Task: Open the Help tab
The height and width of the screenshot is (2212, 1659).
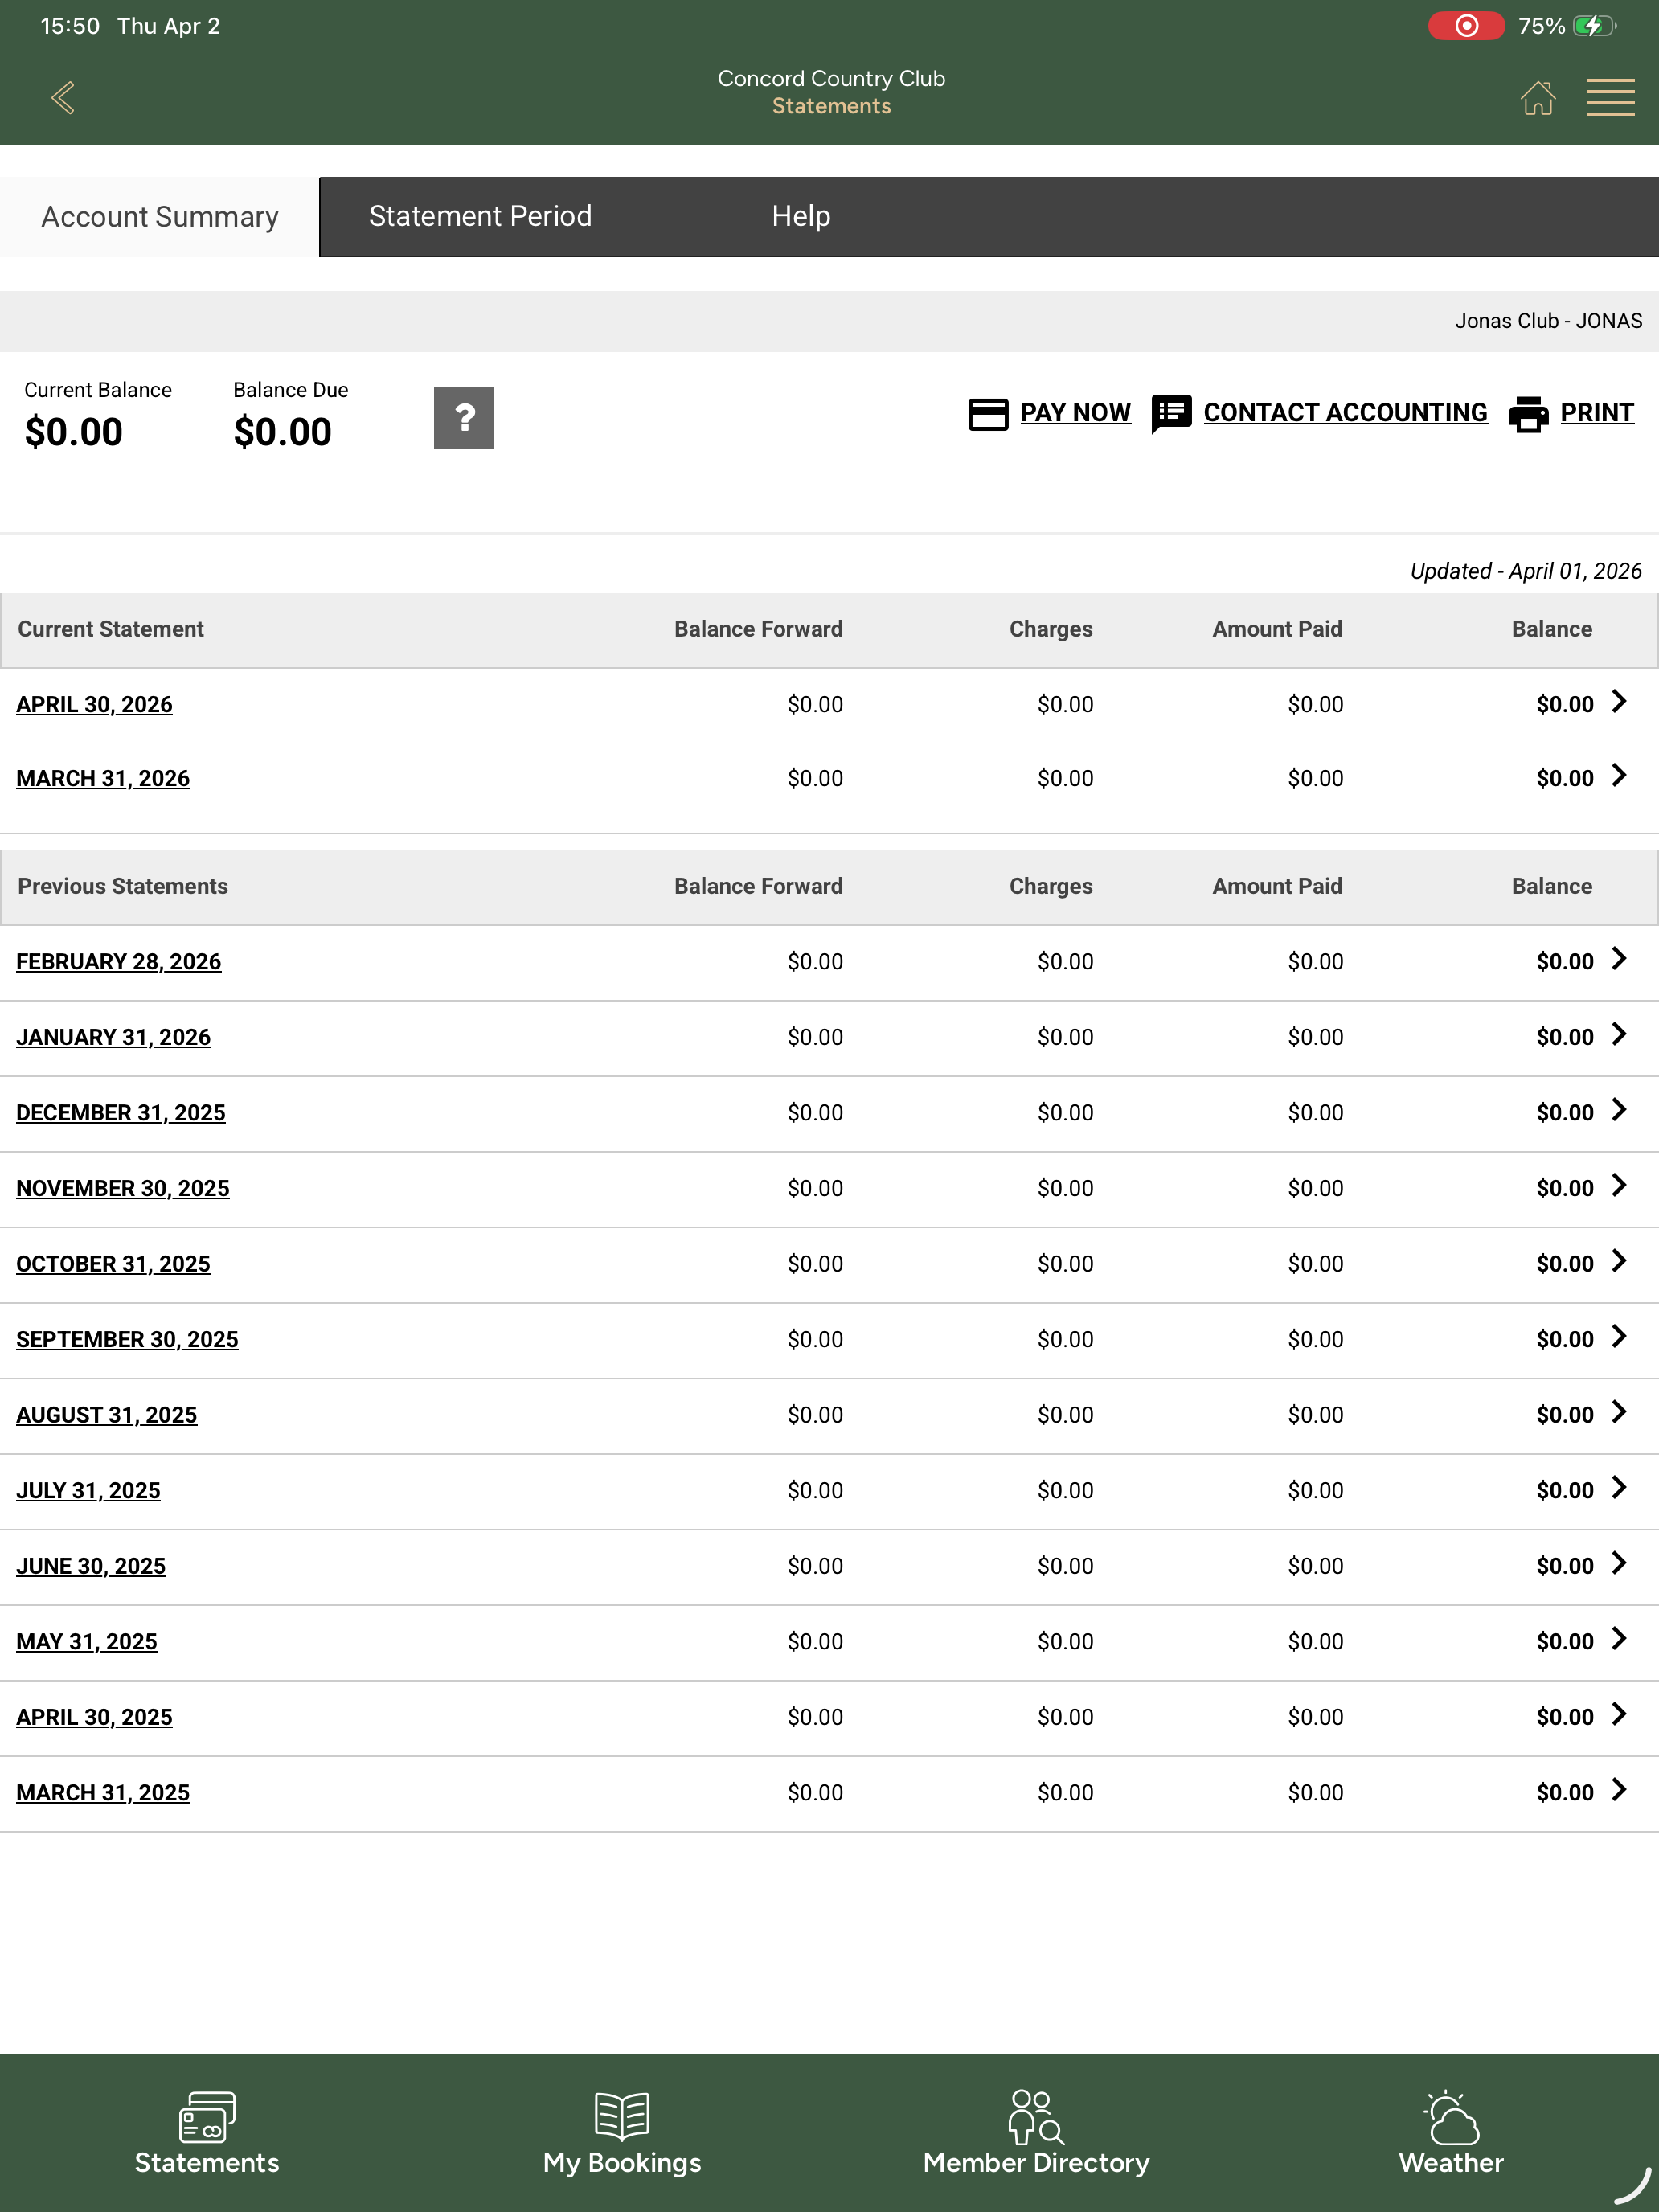Action: 801,216
